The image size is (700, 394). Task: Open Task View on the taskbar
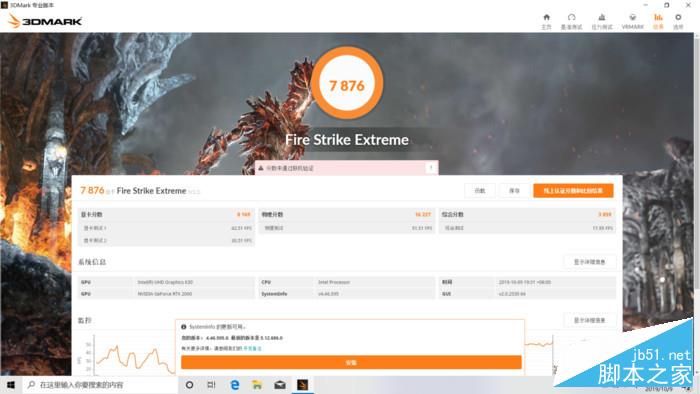pyautogui.click(x=212, y=385)
